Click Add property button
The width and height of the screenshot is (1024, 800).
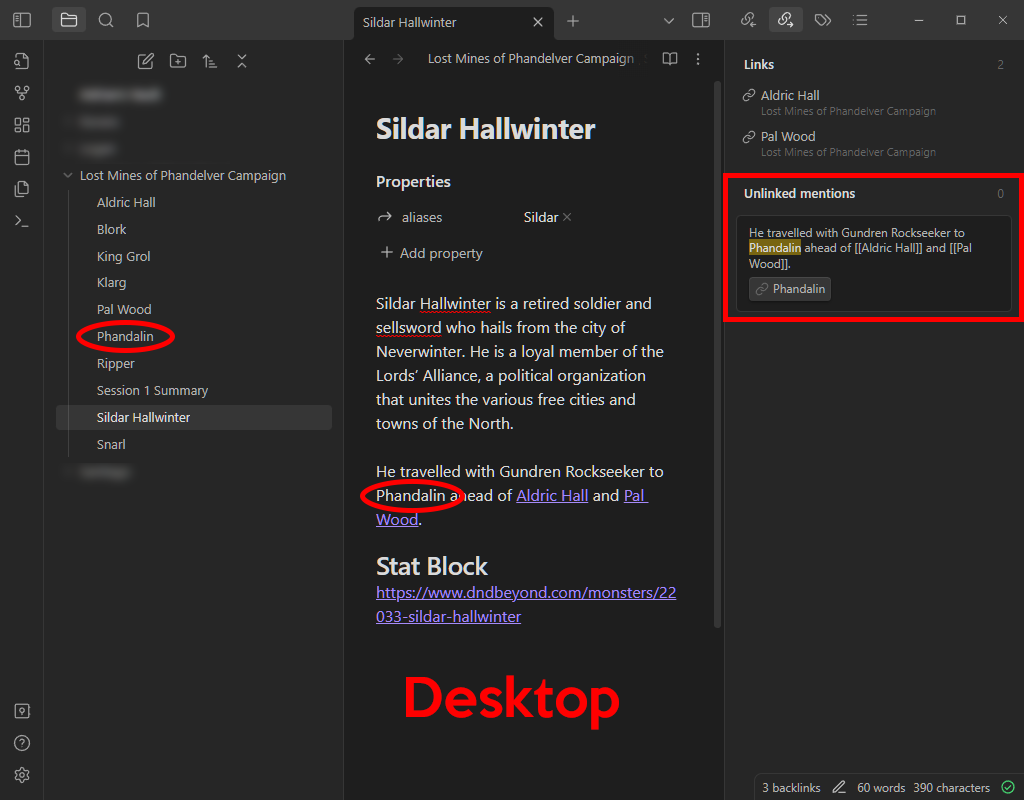[x=431, y=253]
